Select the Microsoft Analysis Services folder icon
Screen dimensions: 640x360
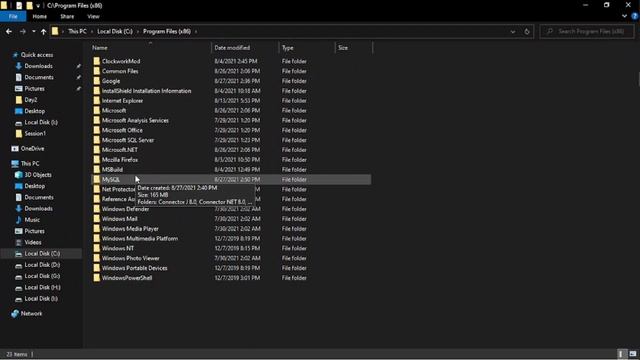coord(96,120)
